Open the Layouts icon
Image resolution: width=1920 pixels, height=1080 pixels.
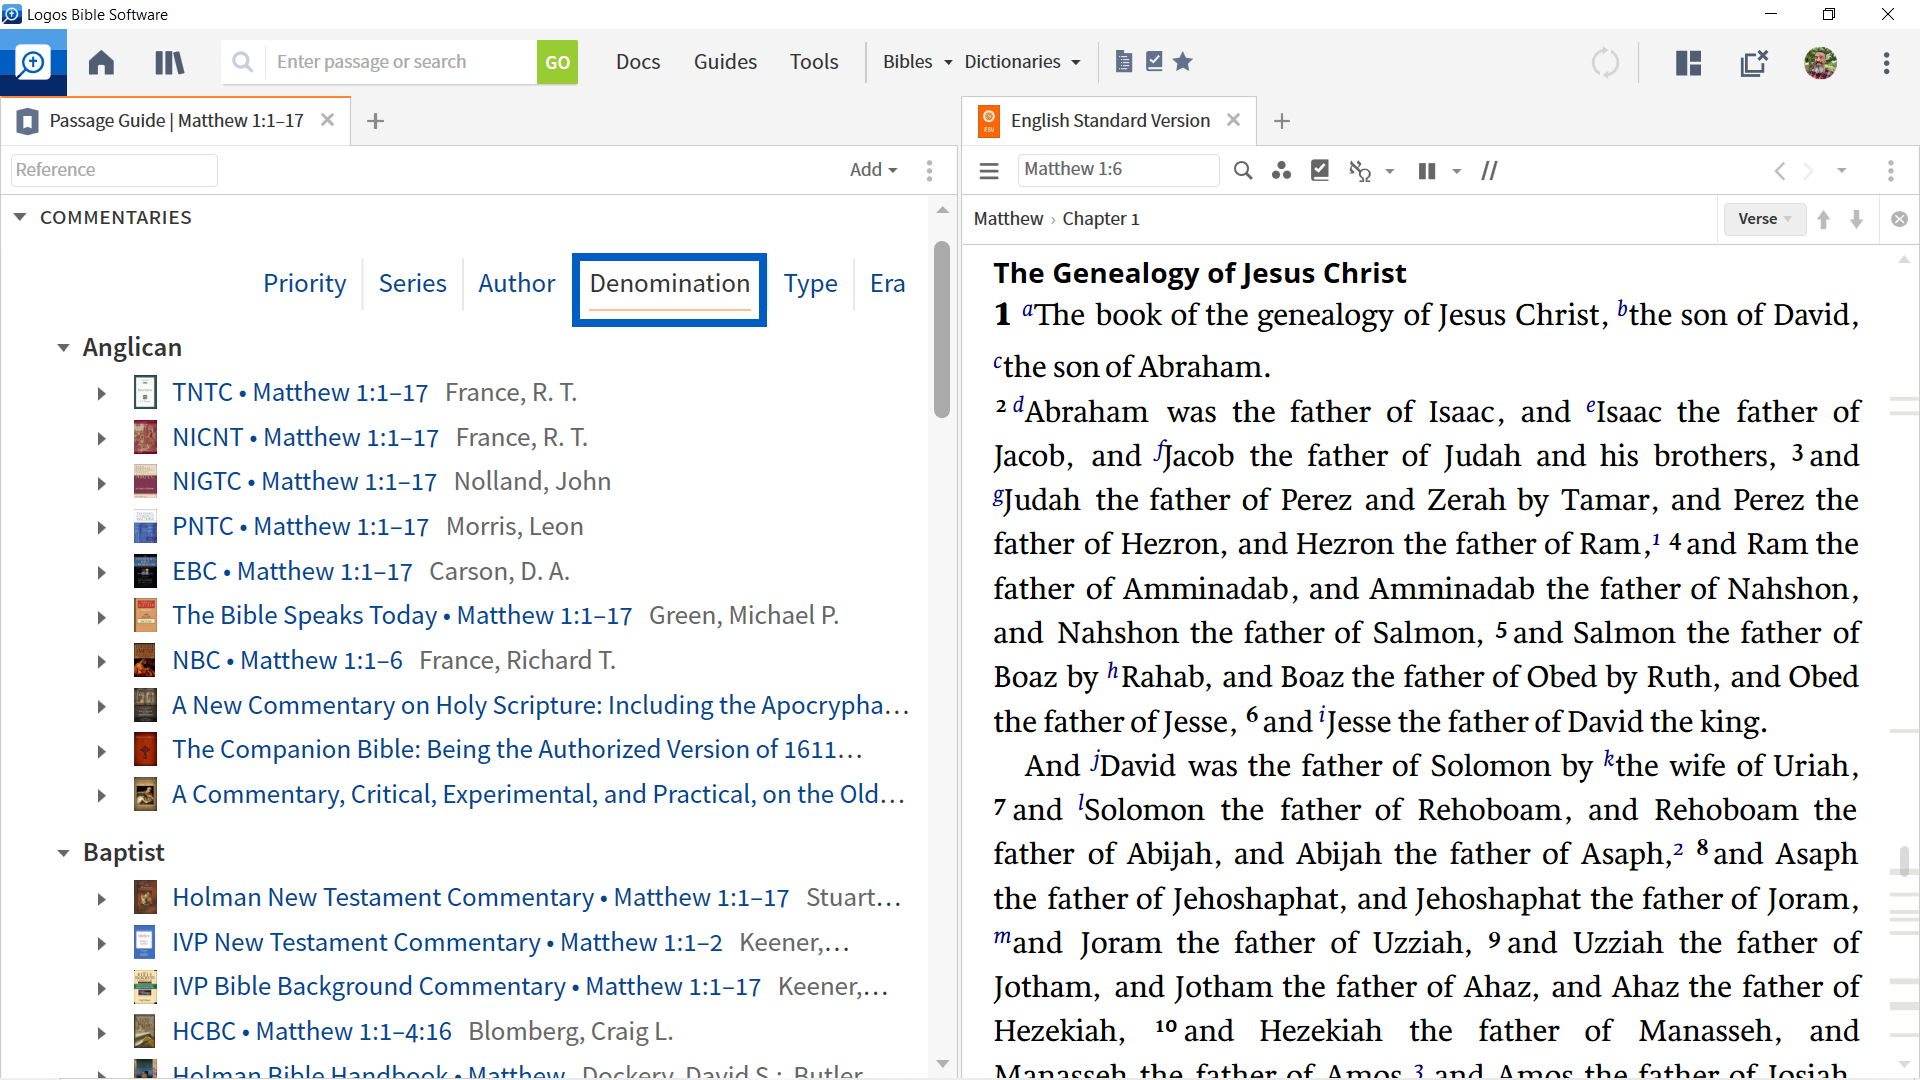[1688, 62]
